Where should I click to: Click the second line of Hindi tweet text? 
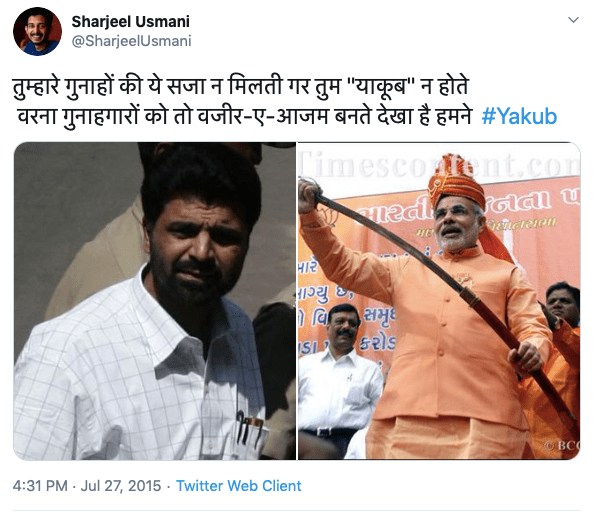pos(244,116)
